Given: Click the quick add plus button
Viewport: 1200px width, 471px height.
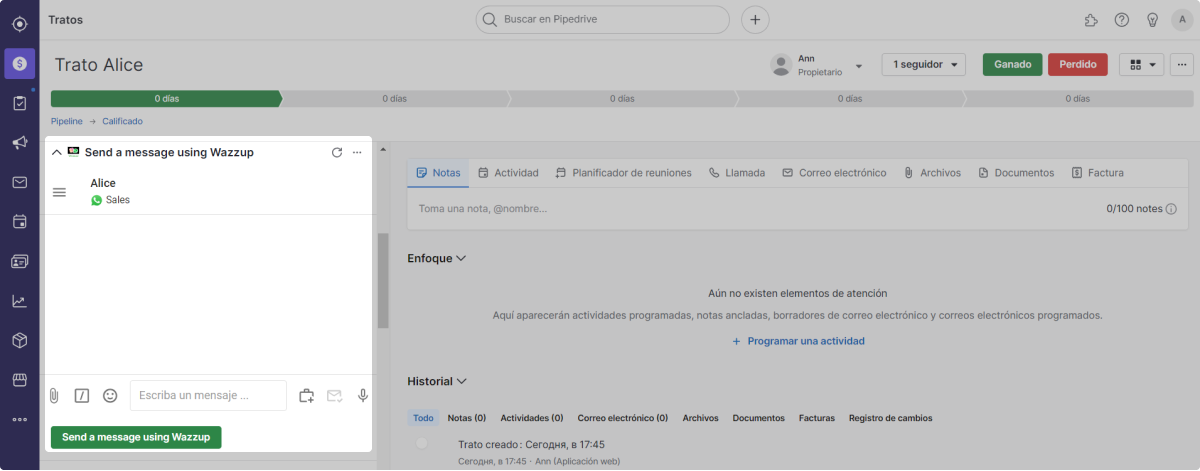Looking at the screenshot, I should [x=755, y=19].
